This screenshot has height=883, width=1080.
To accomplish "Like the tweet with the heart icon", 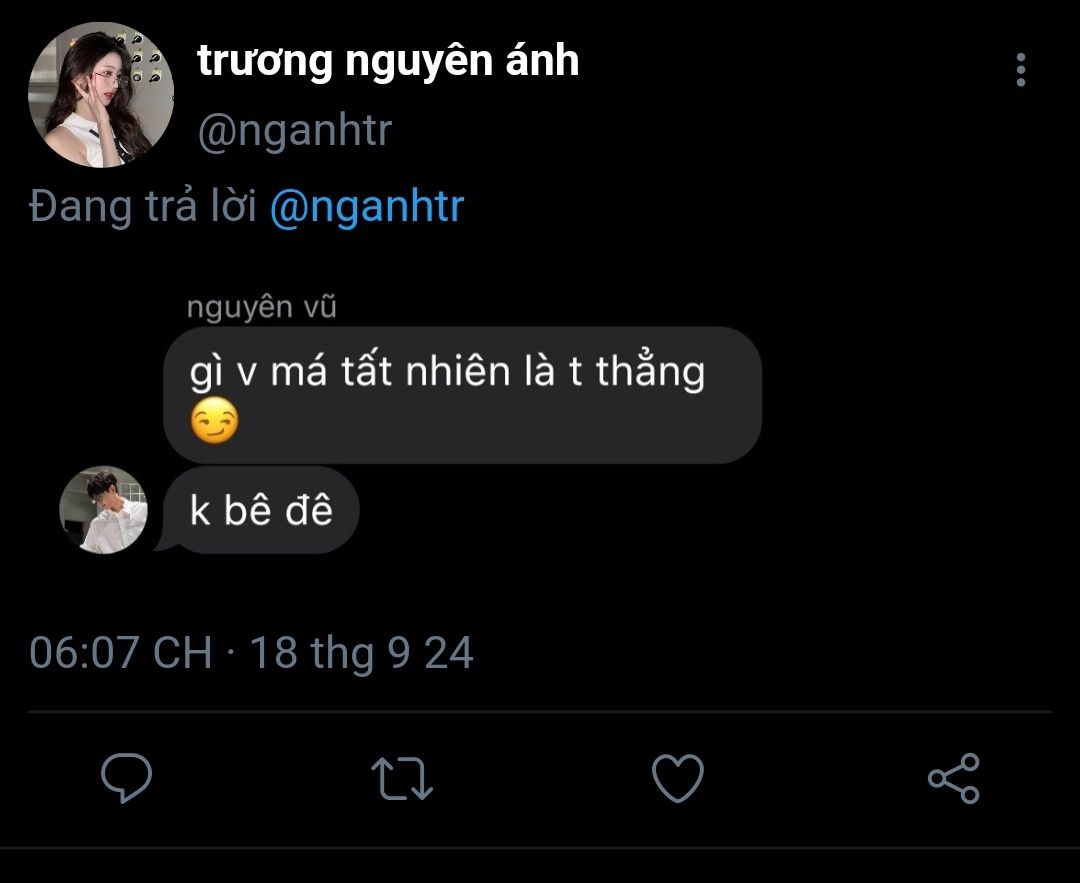I will tap(678, 779).
